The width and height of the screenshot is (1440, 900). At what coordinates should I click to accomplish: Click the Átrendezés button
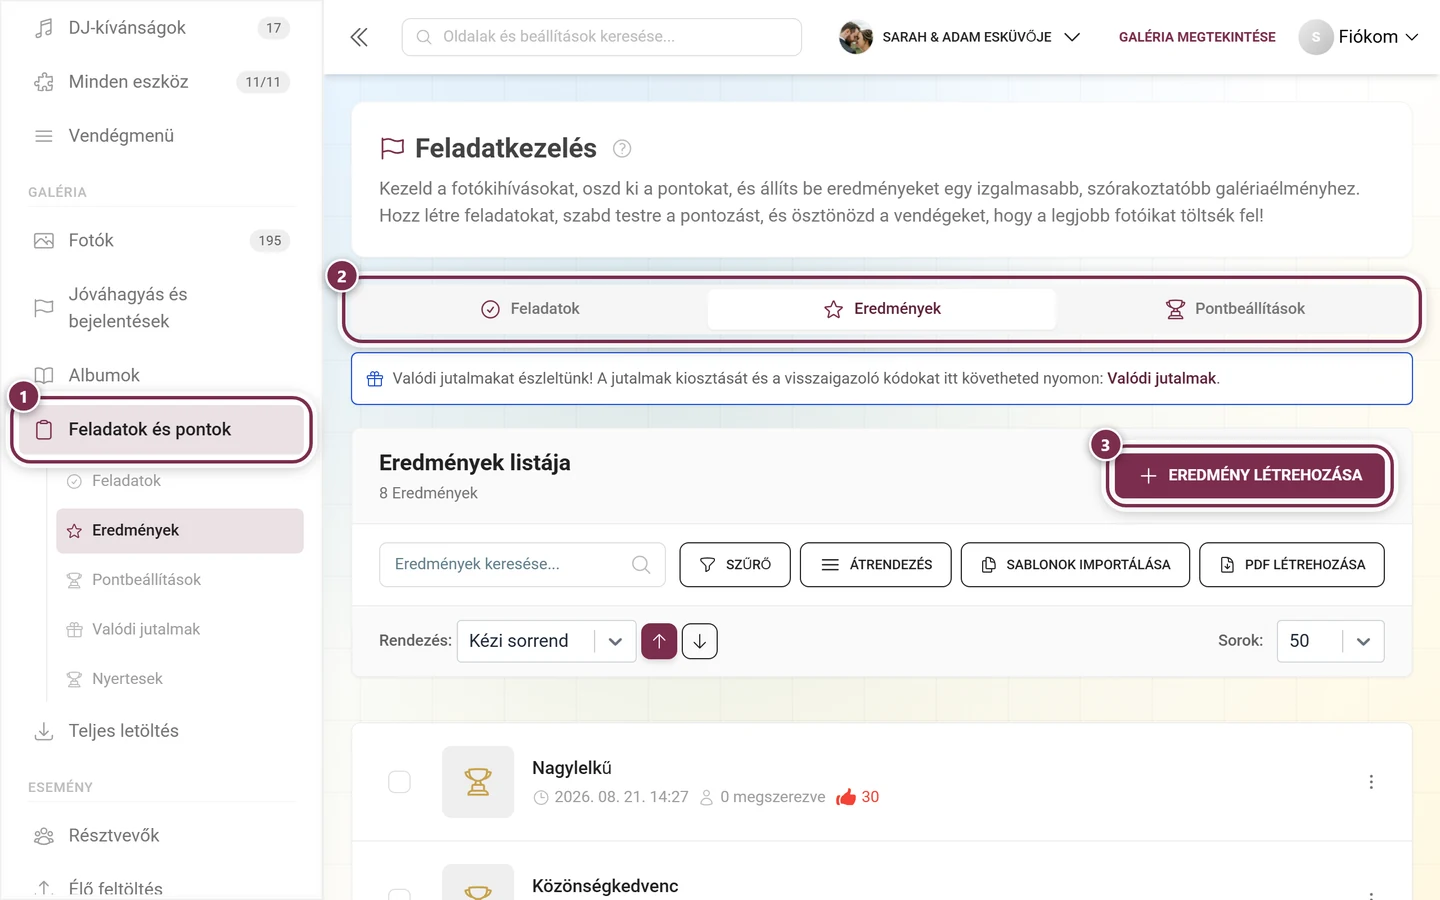[876, 565]
